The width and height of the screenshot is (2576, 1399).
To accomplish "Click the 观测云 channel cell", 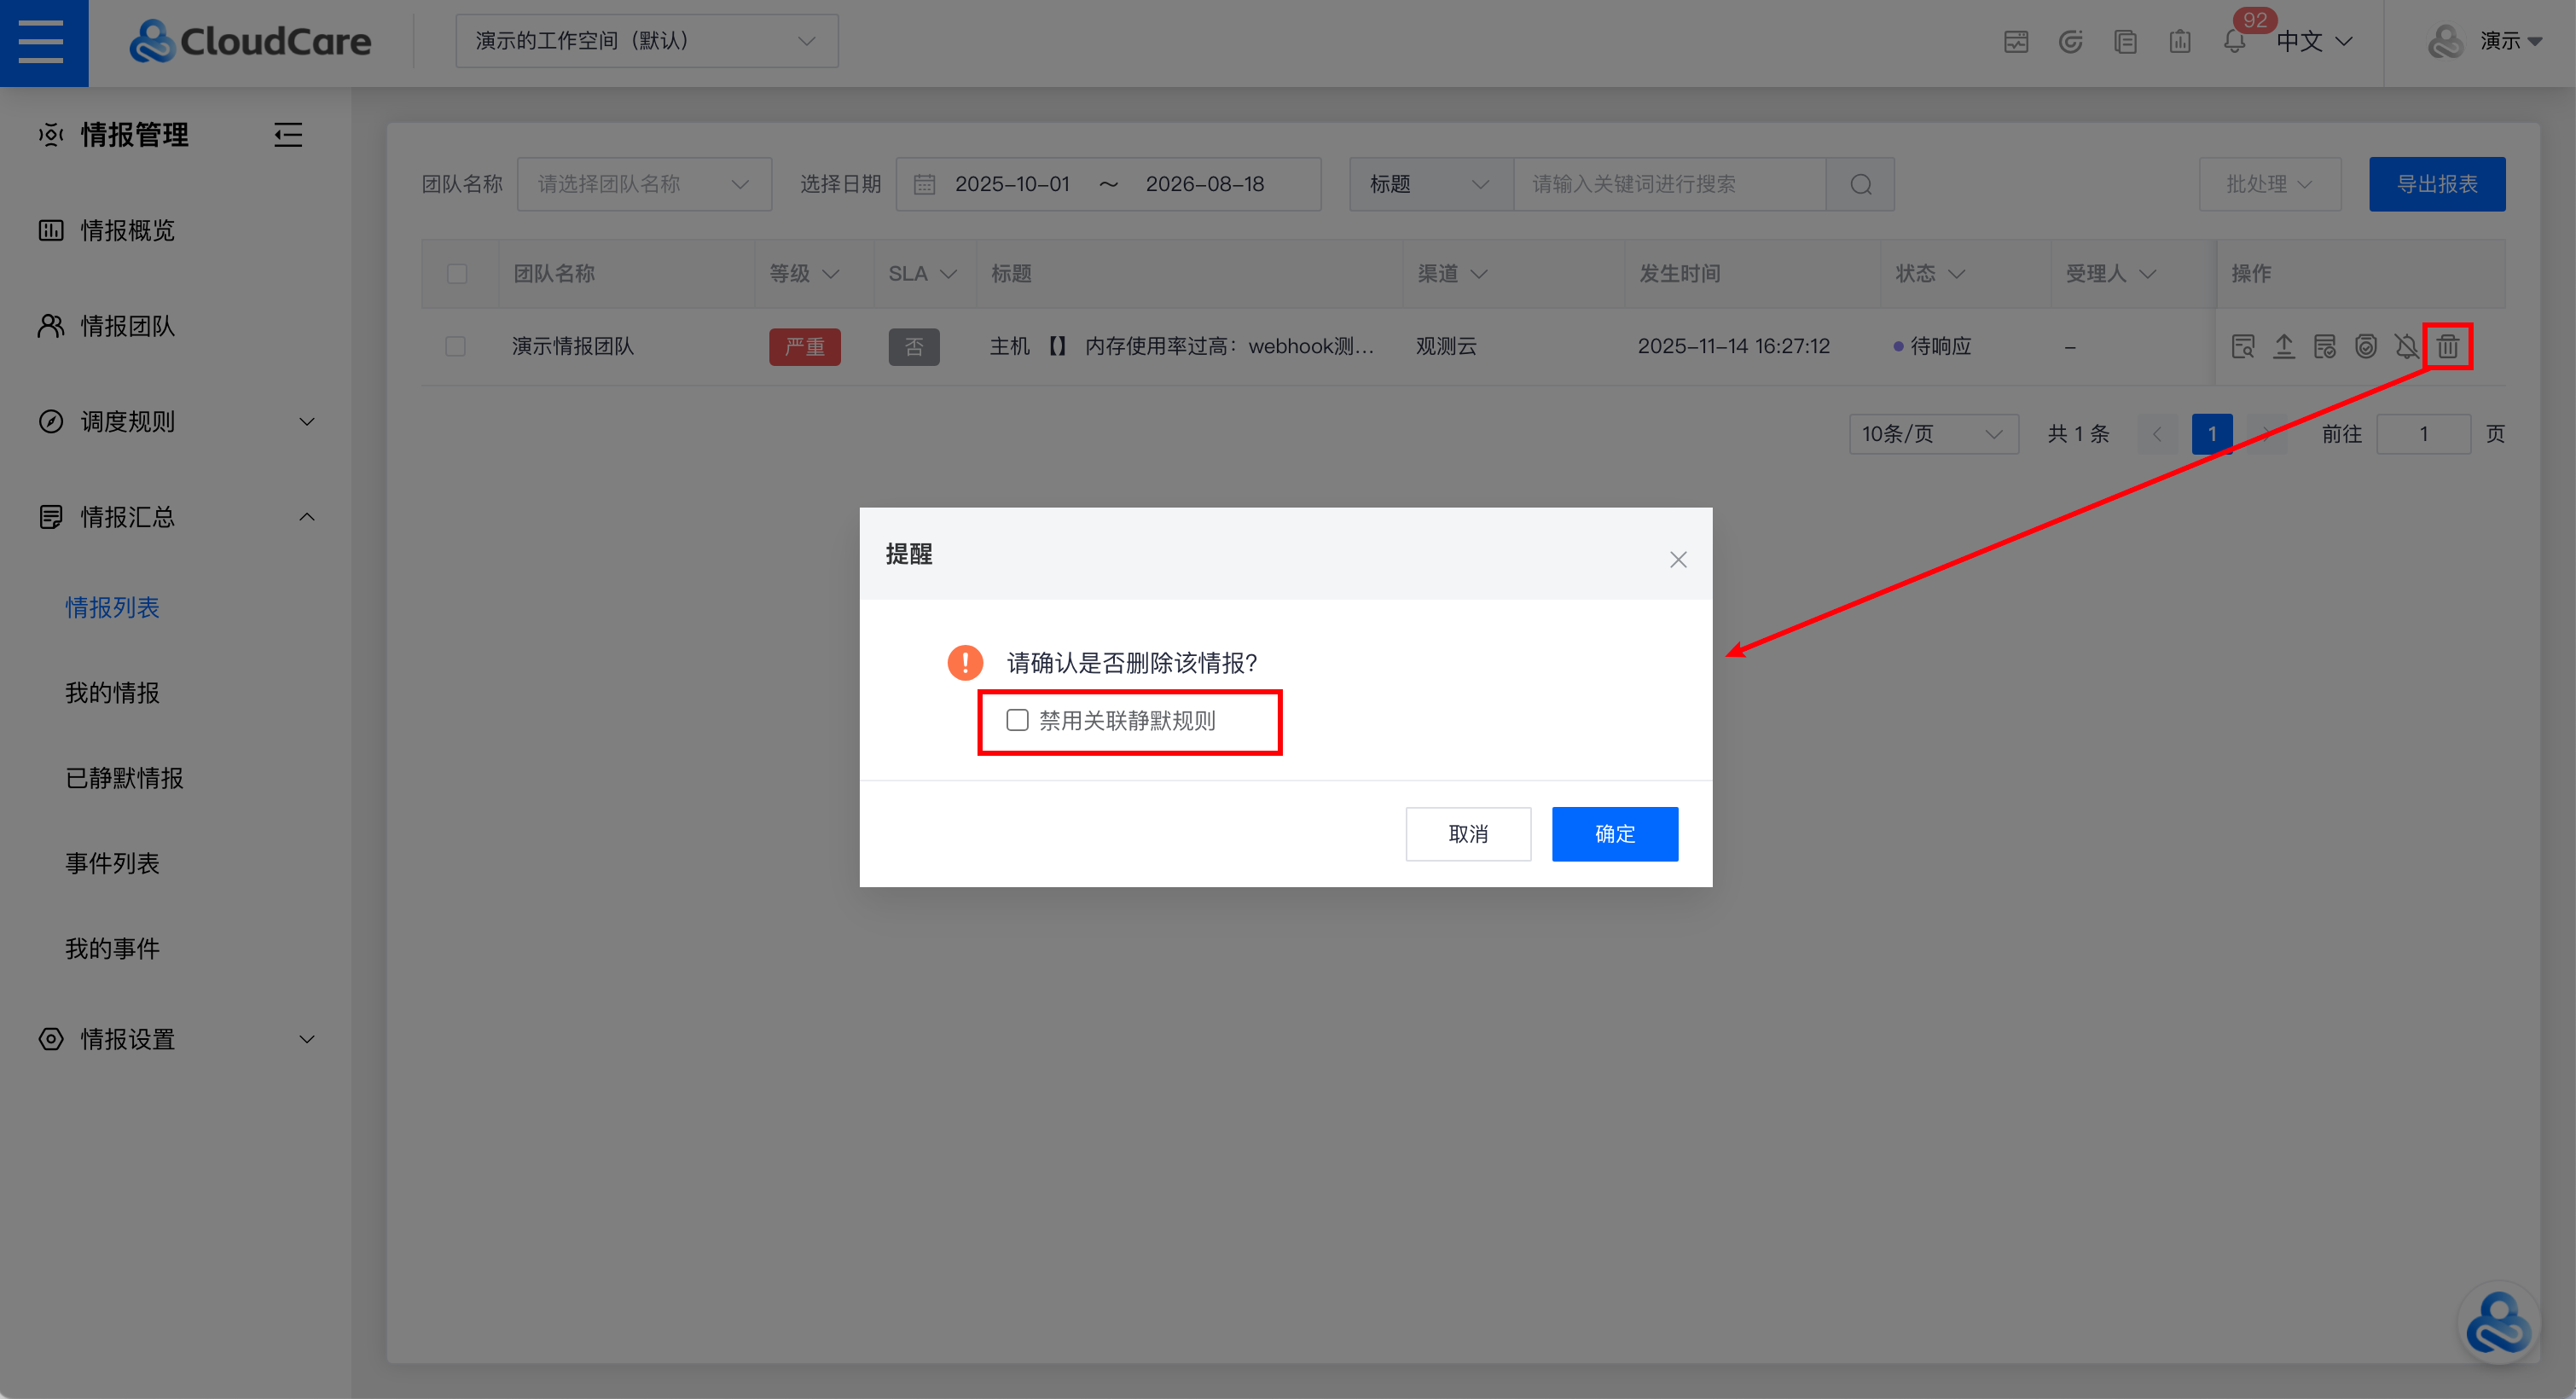I will coord(1446,347).
